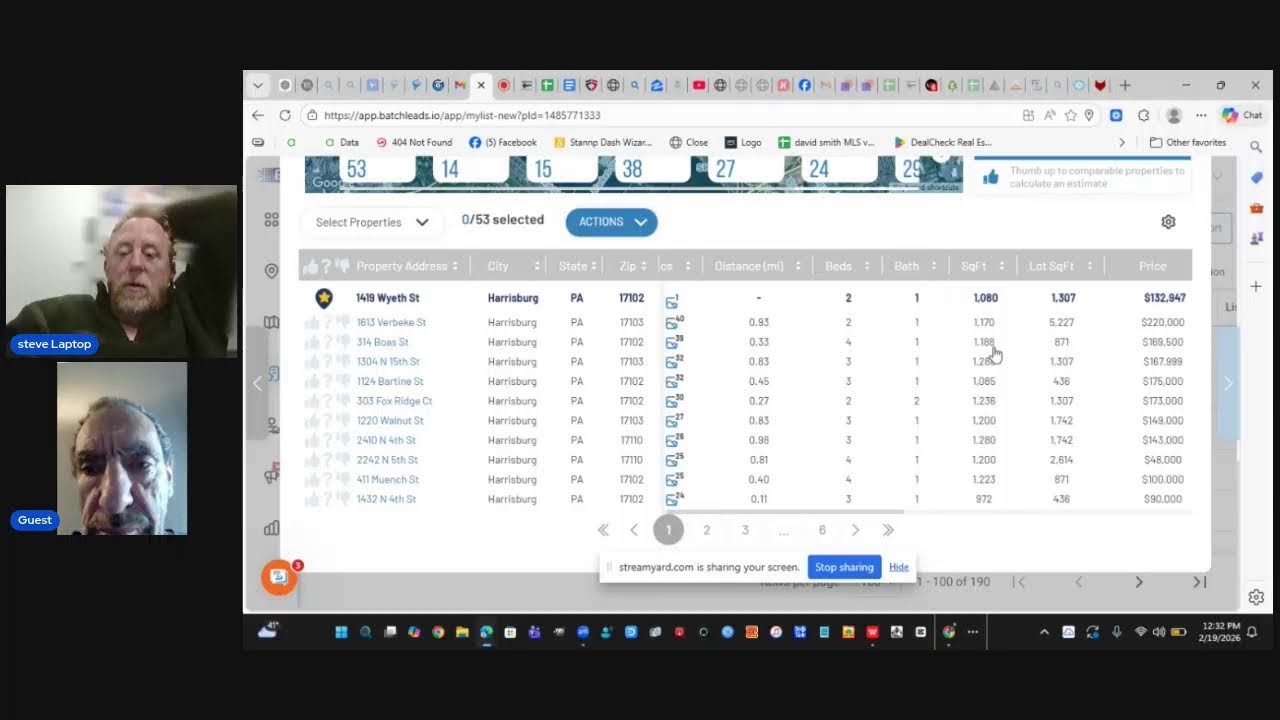This screenshot has height=720, width=1280.
Task: Click the browser address bar
Action: [660, 115]
